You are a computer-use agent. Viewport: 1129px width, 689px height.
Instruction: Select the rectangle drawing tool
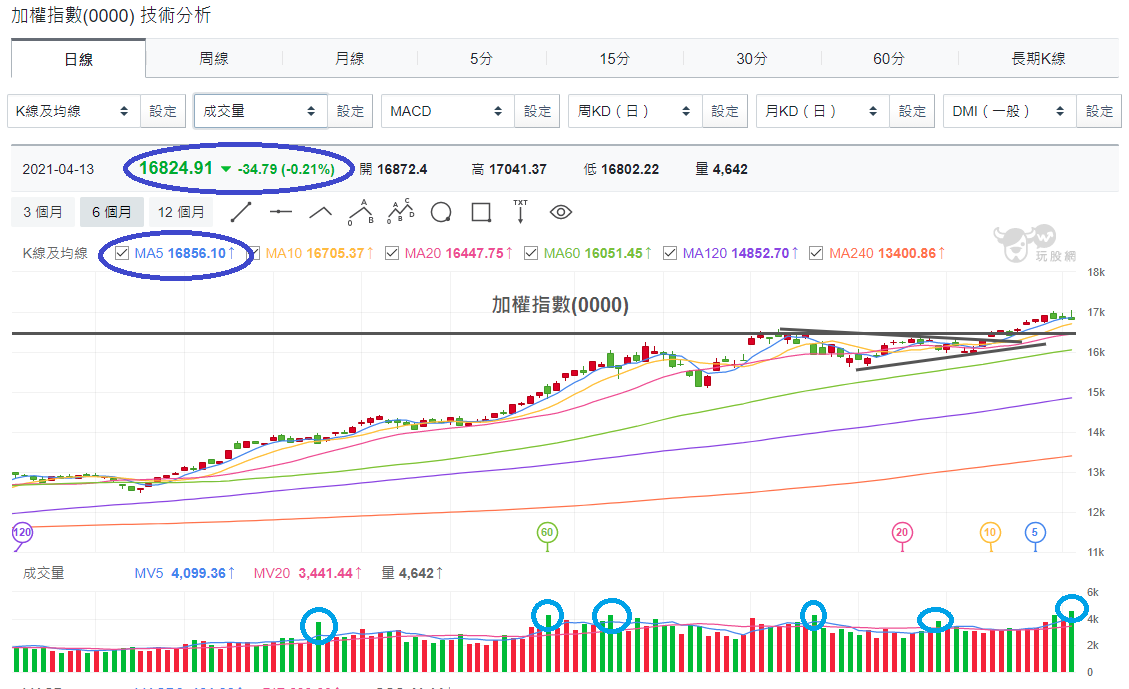(x=481, y=212)
